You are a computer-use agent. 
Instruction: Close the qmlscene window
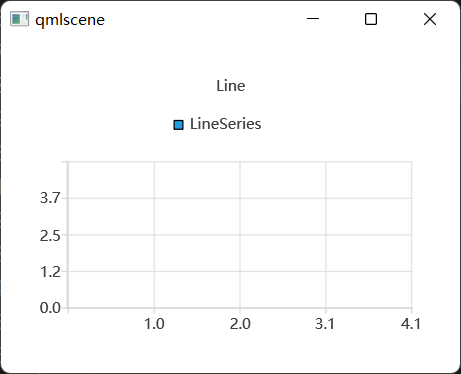430,19
